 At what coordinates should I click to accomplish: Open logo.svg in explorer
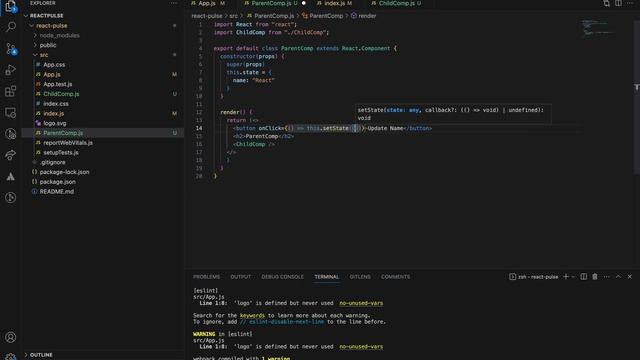coord(55,123)
